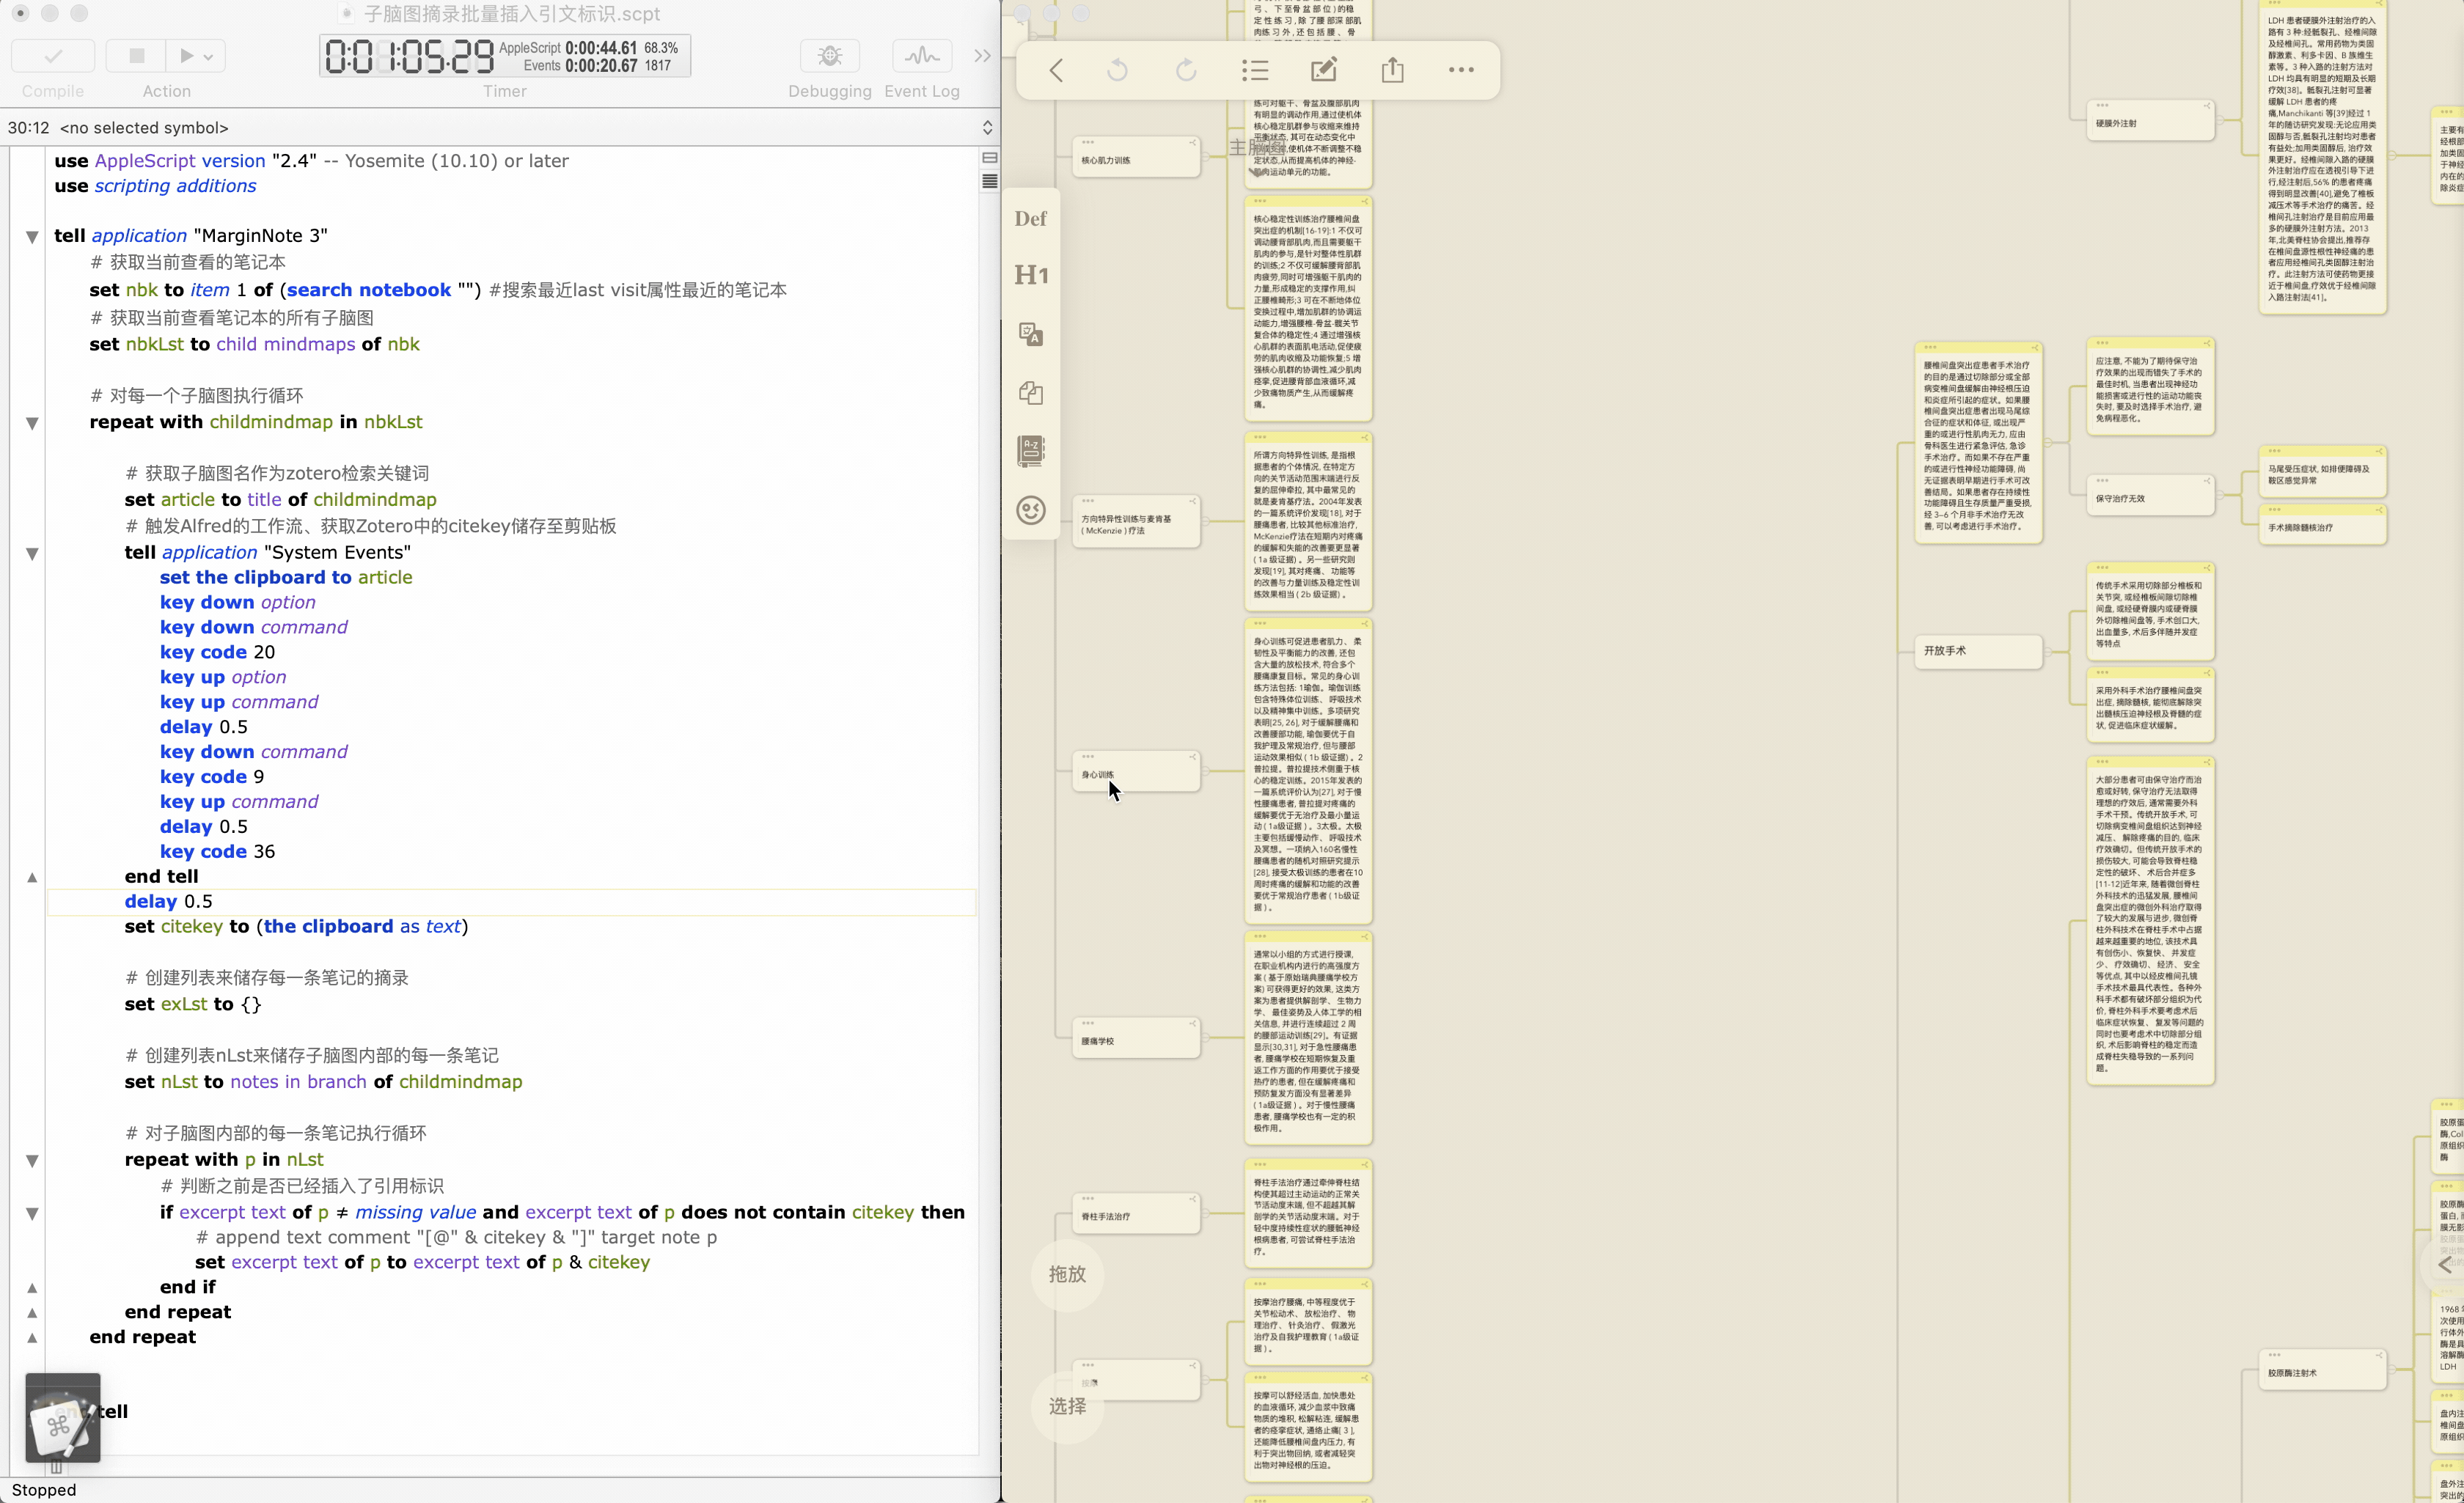Collapse the repeat with p in nLst block
This screenshot has width=2464, height=1503.
[32, 1161]
